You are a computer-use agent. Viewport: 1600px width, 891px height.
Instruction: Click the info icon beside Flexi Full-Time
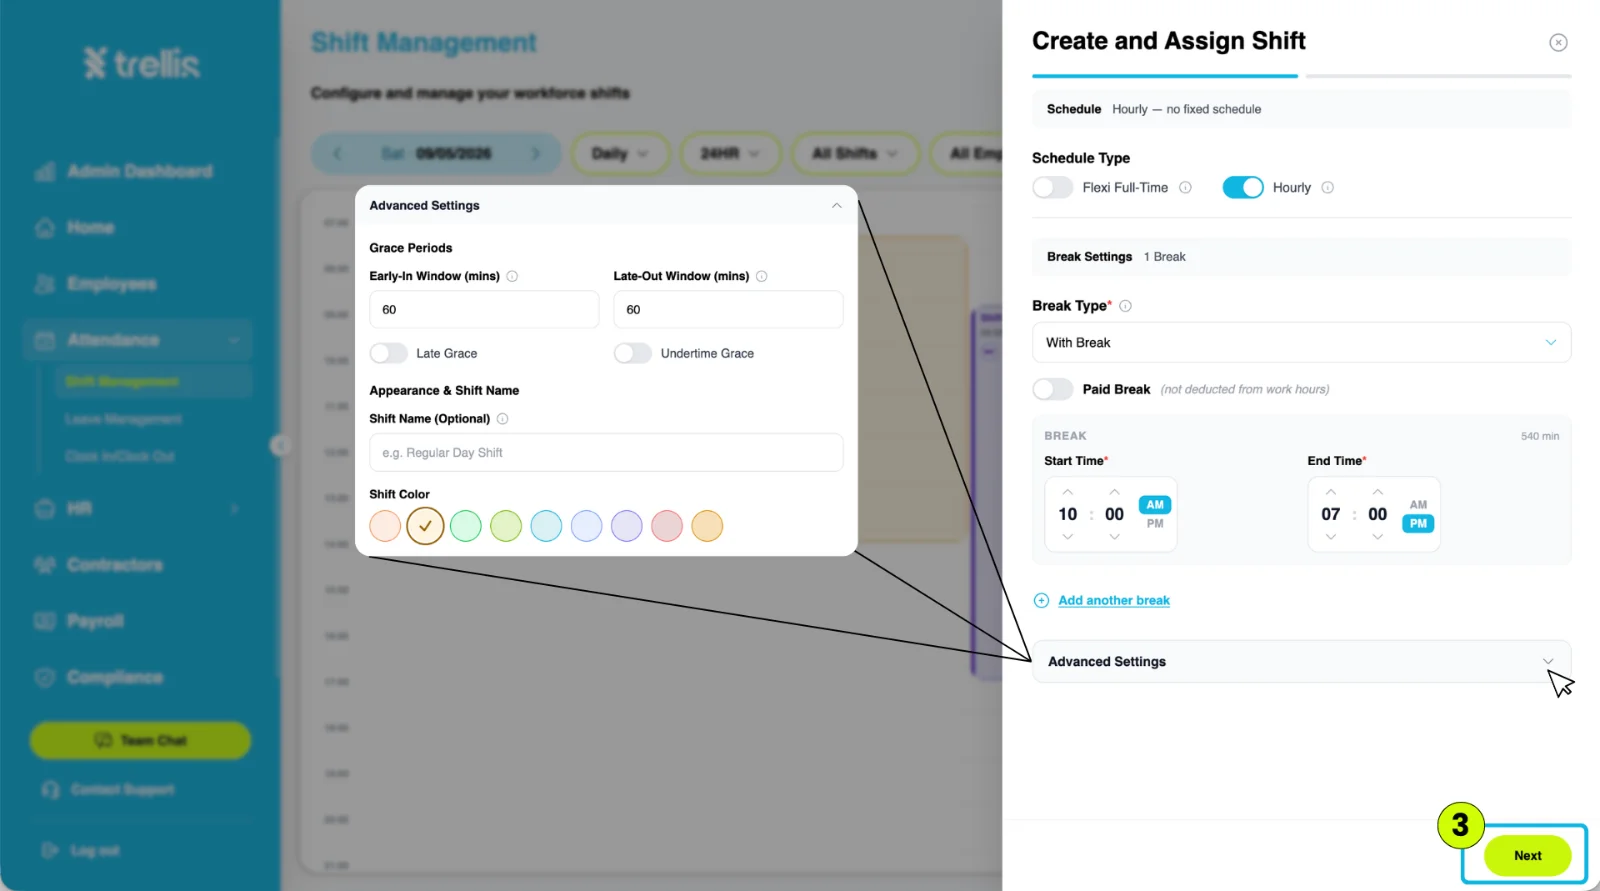(x=1185, y=188)
